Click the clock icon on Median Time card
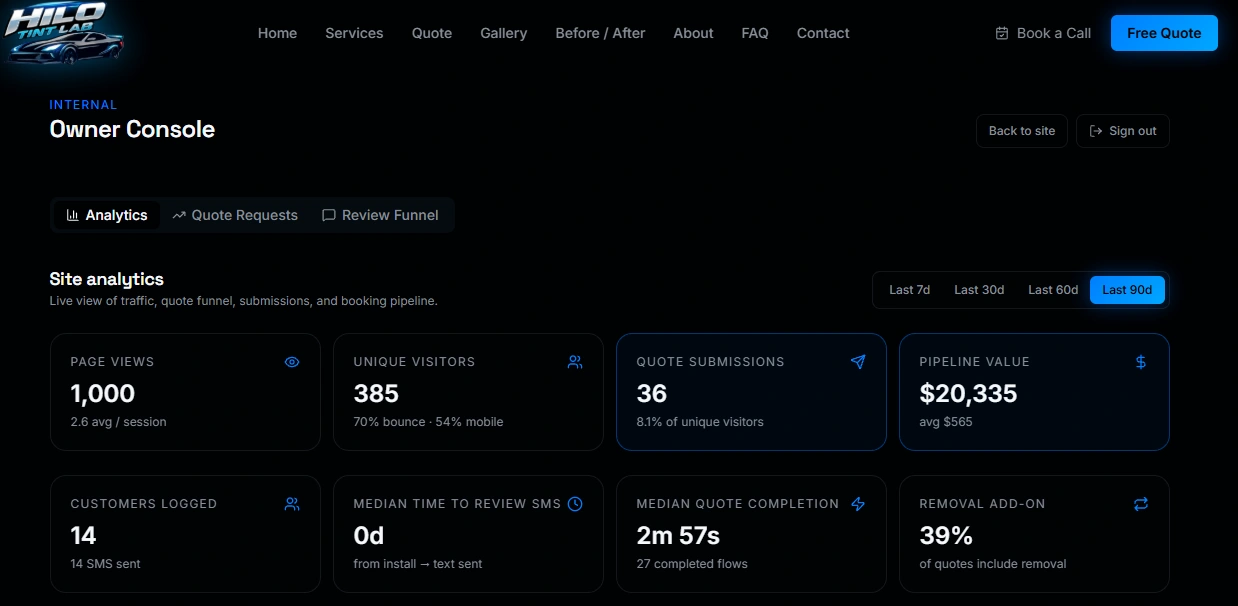The height and width of the screenshot is (606, 1238). 575,504
